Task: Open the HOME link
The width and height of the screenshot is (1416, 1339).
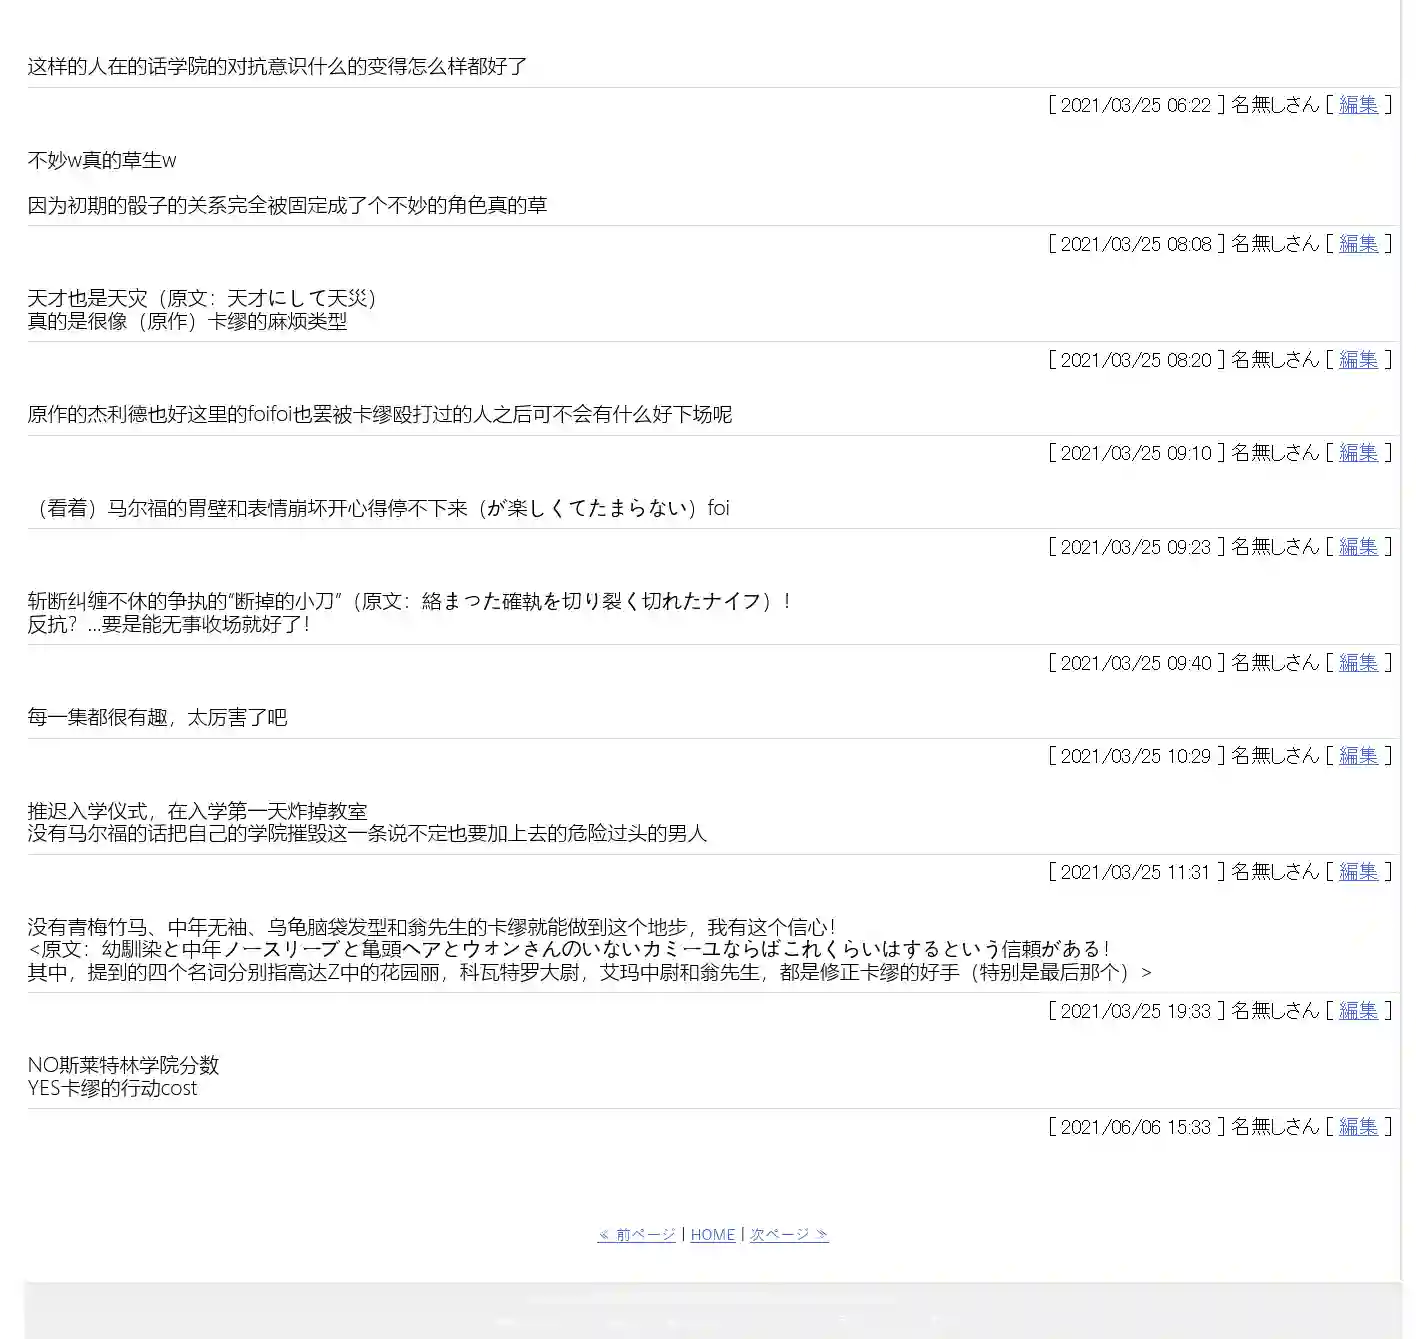Action: point(712,1235)
